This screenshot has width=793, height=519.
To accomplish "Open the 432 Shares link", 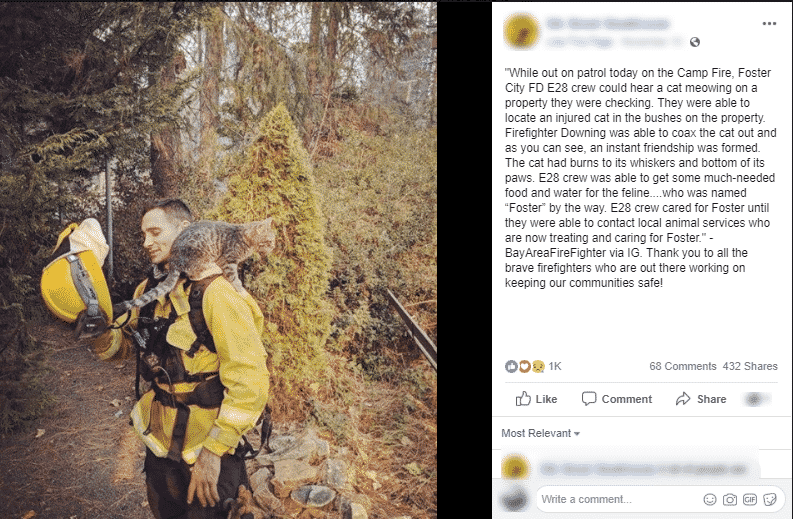I will (750, 366).
